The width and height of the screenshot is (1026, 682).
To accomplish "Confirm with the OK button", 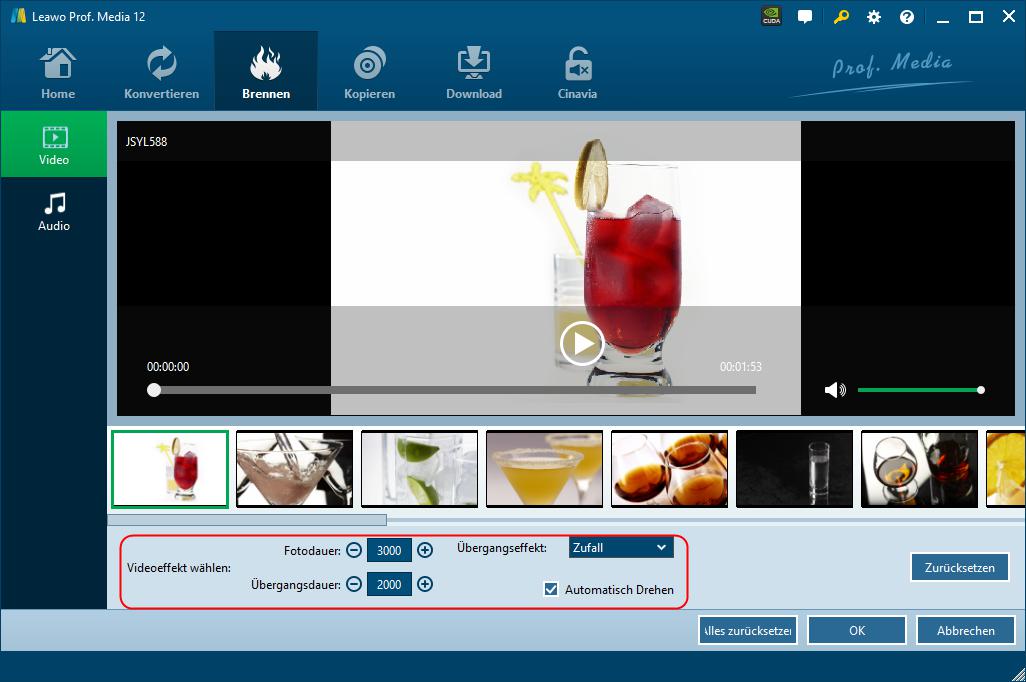I will click(857, 631).
